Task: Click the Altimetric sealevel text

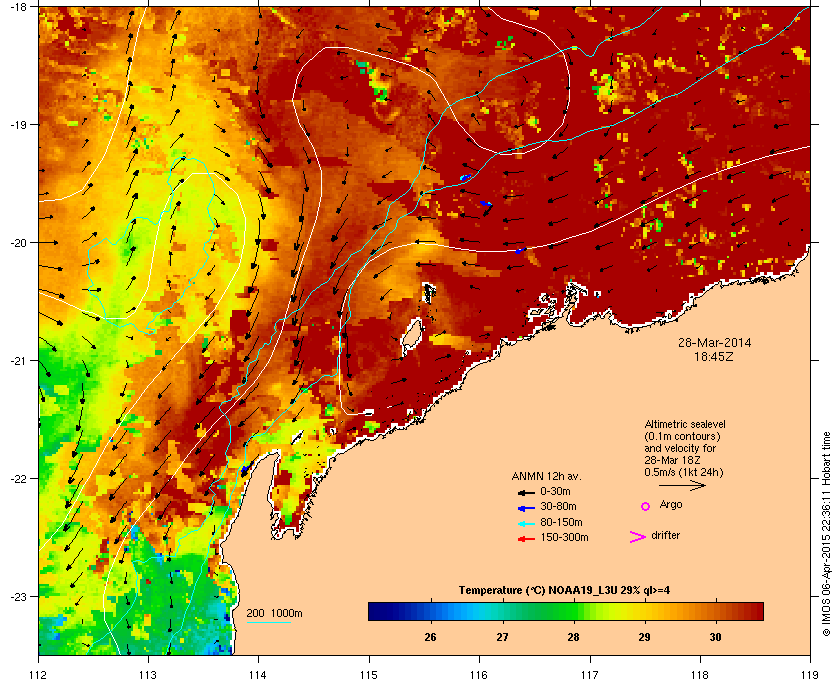Action: coord(685,424)
